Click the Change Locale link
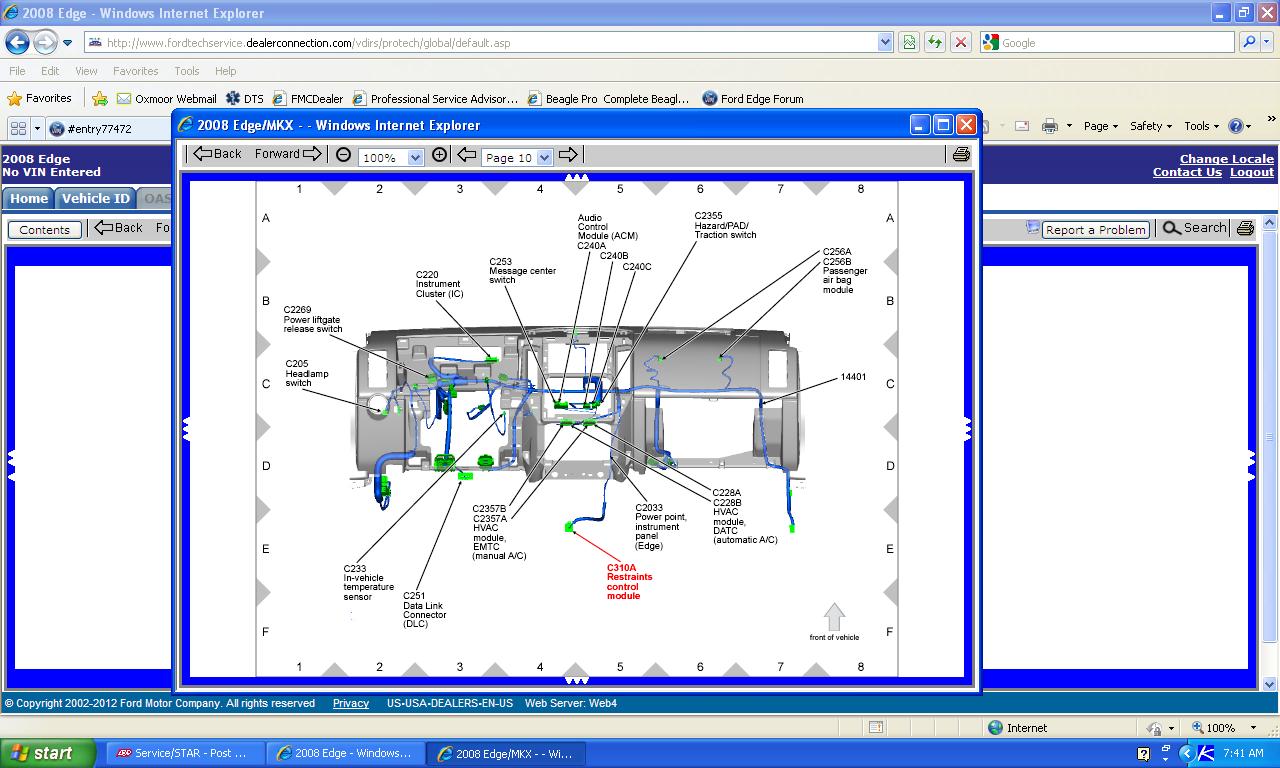1280x768 pixels. [x=1227, y=159]
